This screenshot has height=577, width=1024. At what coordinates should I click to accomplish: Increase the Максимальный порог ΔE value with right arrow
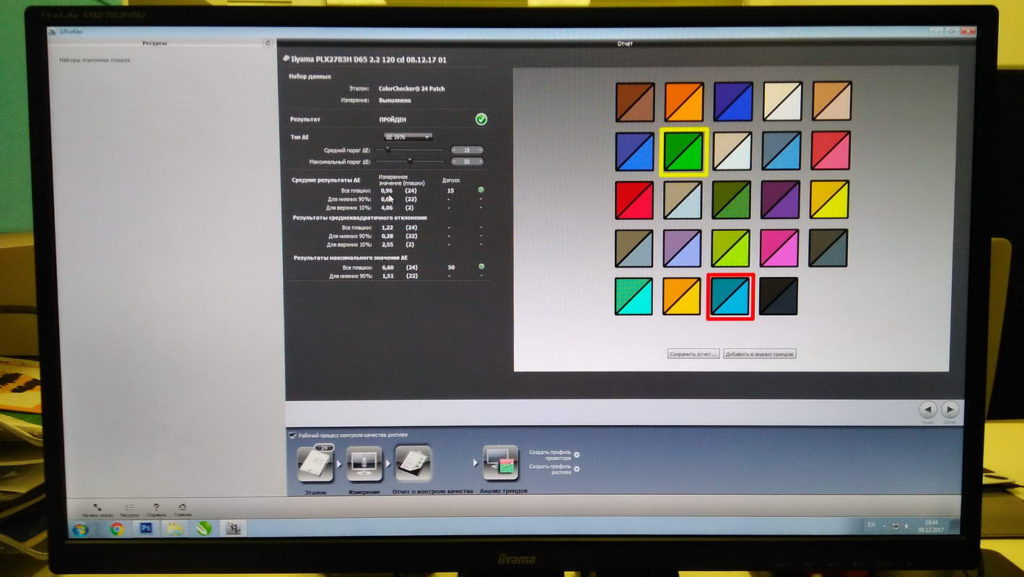(481, 161)
